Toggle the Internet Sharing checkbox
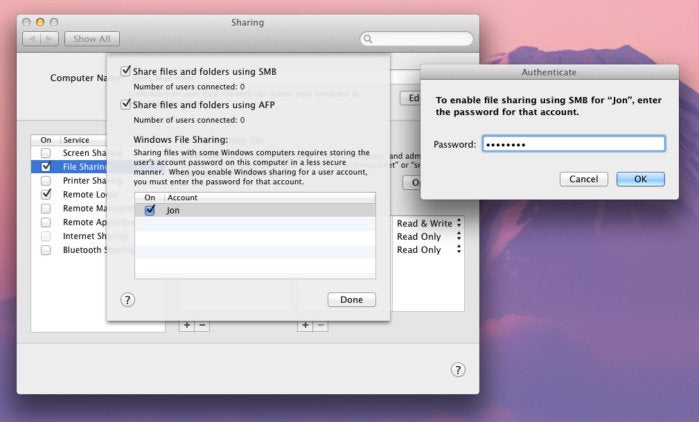The height and width of the screenshot is (422, 699). tap(45, 236)
